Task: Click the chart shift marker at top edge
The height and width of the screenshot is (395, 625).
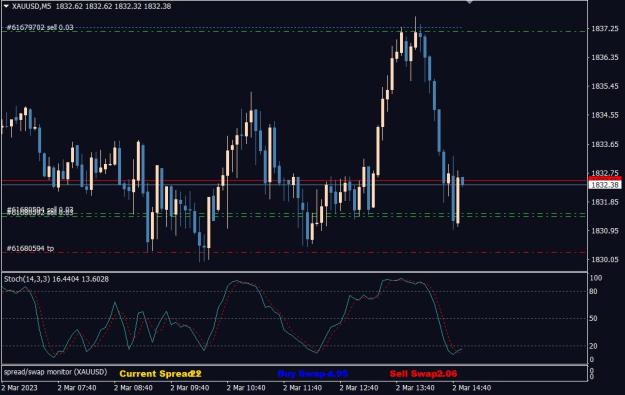Action: coord(470,2)
